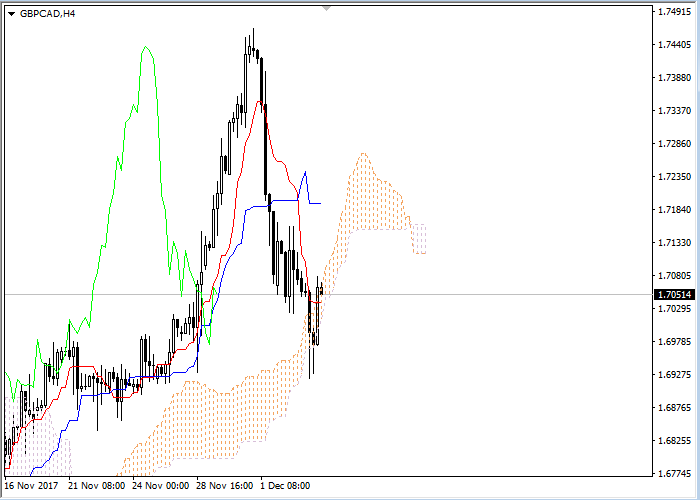700x500 pixels.
Task: Click price scale value 1.74915
Action: pos(675,12)
